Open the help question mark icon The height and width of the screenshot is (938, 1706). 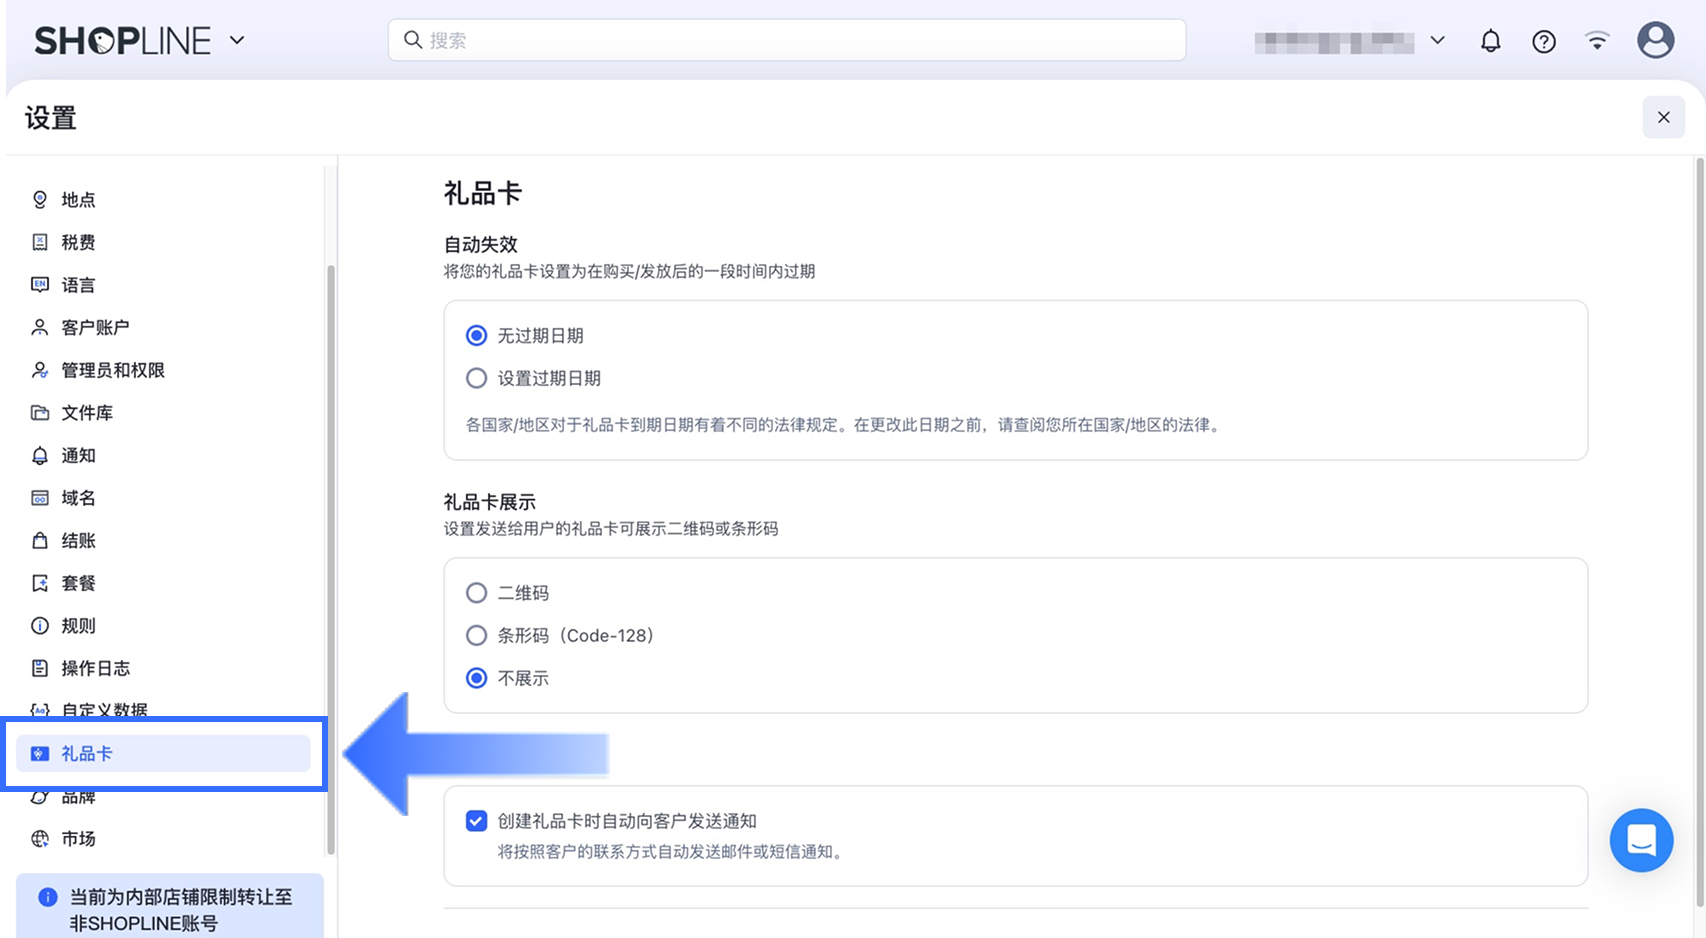[1544, 41]
